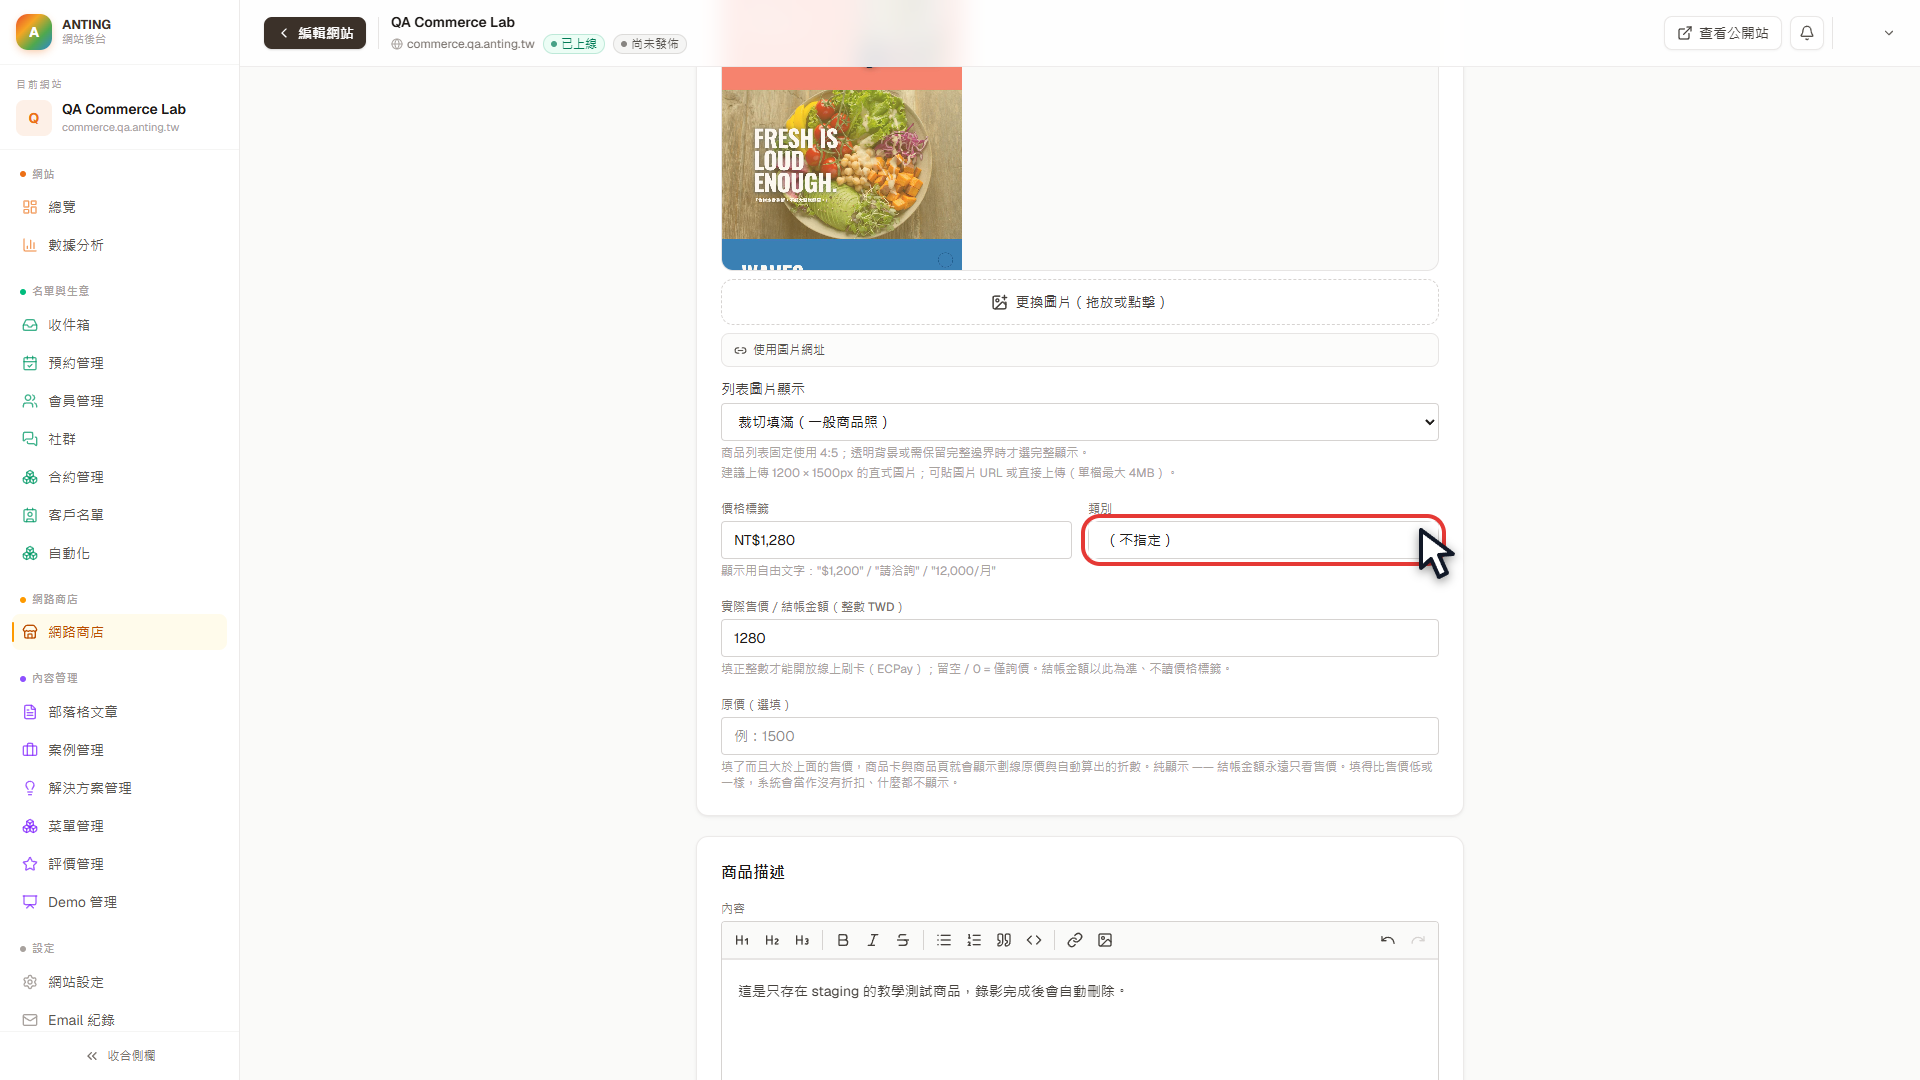
Task: Click the 尚未發佈 status badge
Action: (x=650, y=44)
